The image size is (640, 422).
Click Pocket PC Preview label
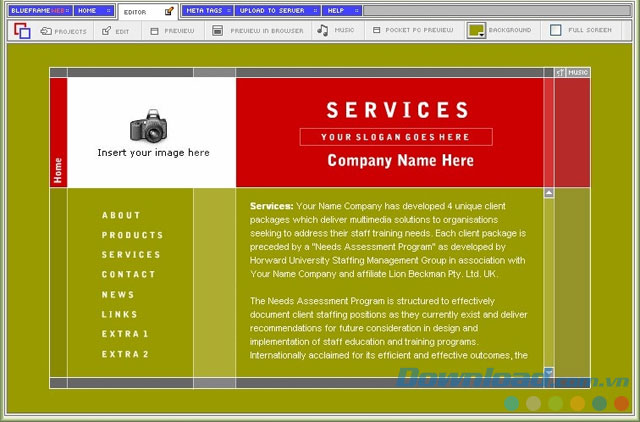[419, 30]
